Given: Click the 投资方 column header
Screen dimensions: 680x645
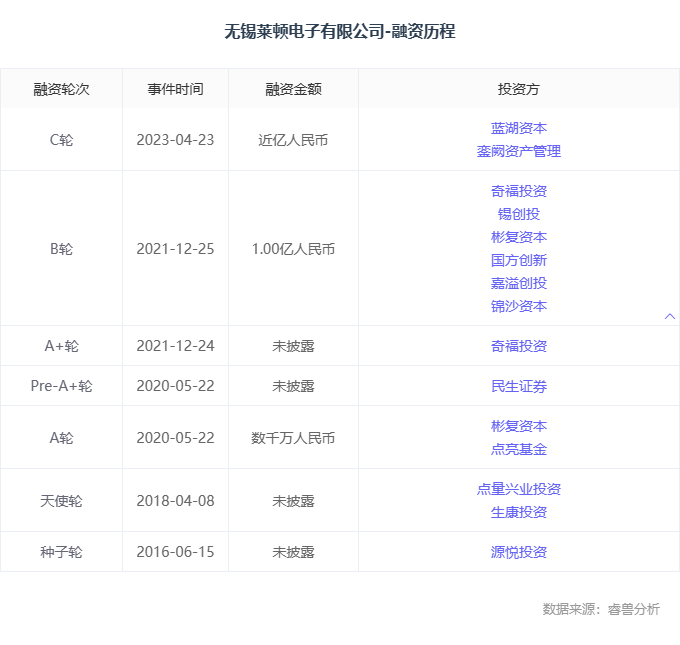Looking at the screenshot, I should click(519, 89).
